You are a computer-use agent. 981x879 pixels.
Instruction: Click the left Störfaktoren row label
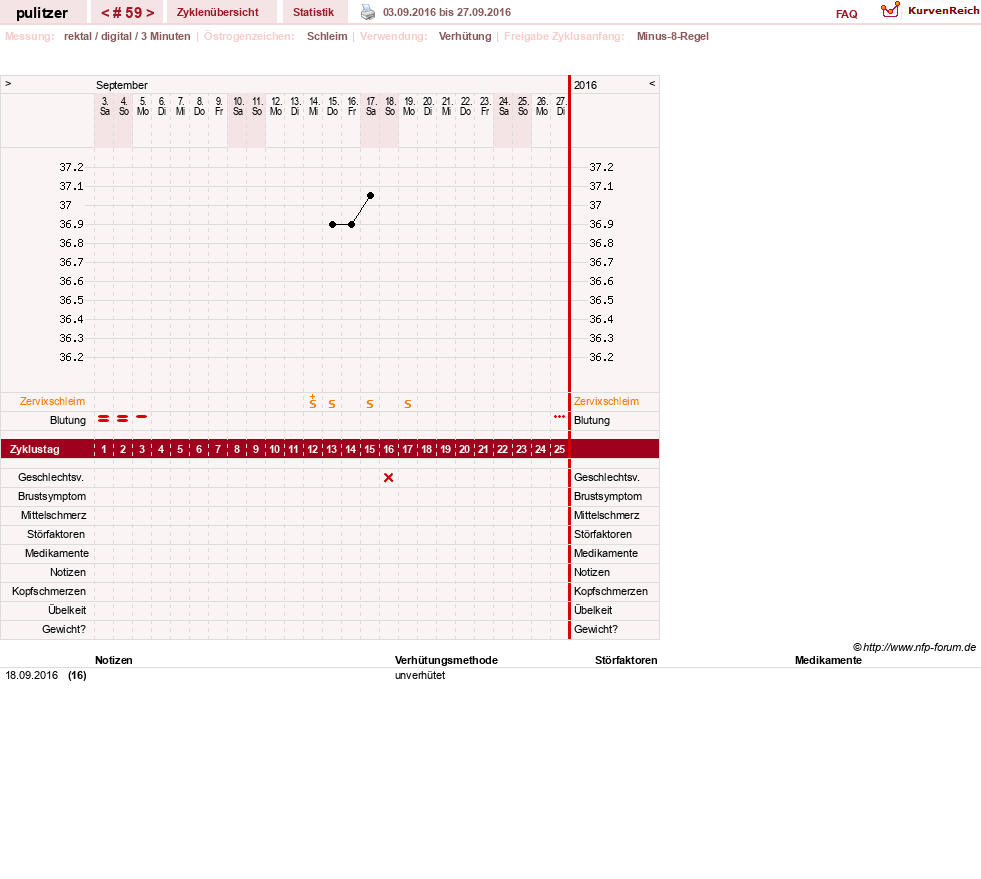pos(56,534)
